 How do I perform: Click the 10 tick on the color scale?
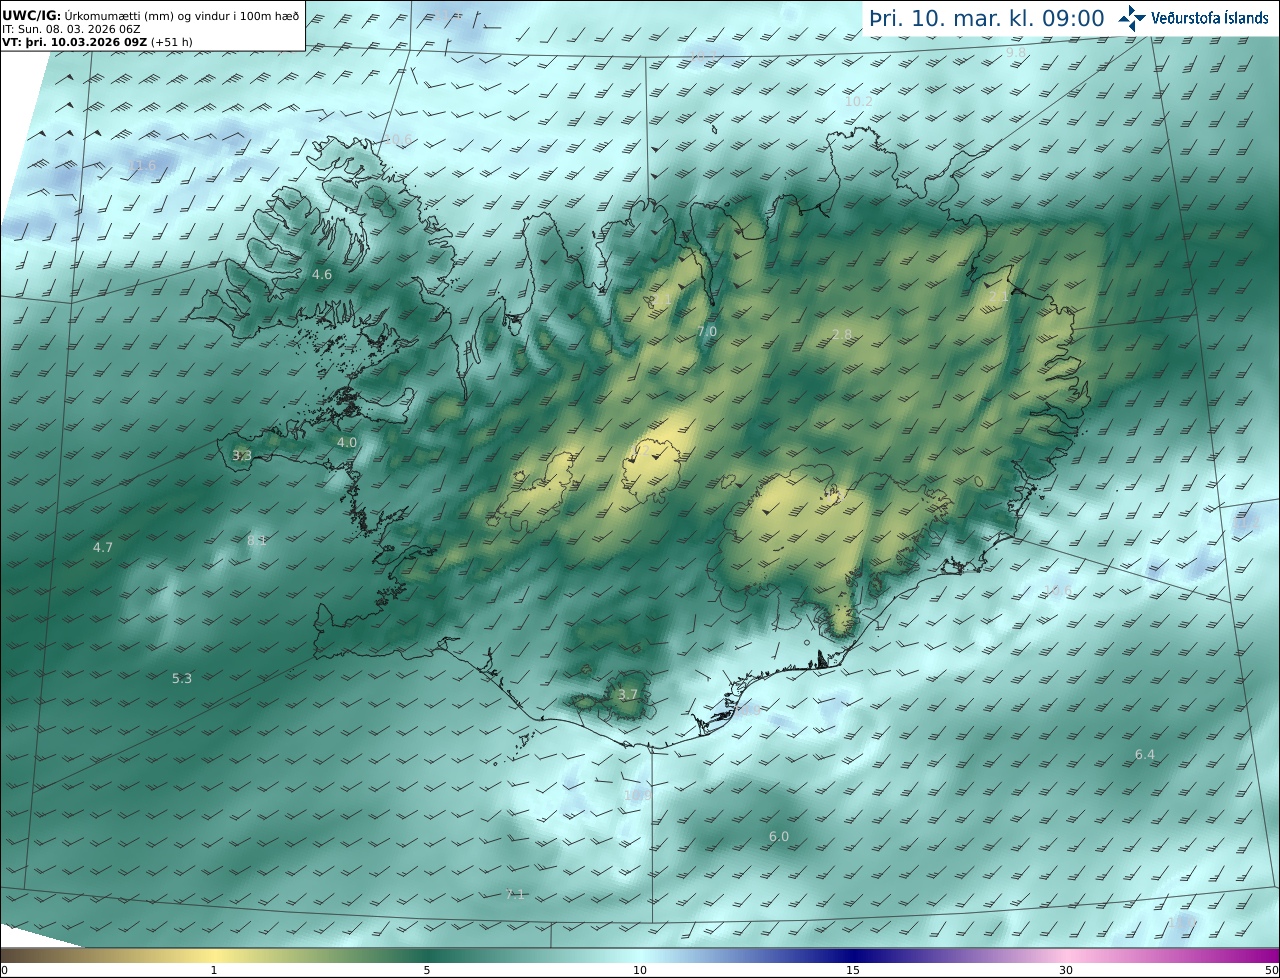click(x=640, y=970)
